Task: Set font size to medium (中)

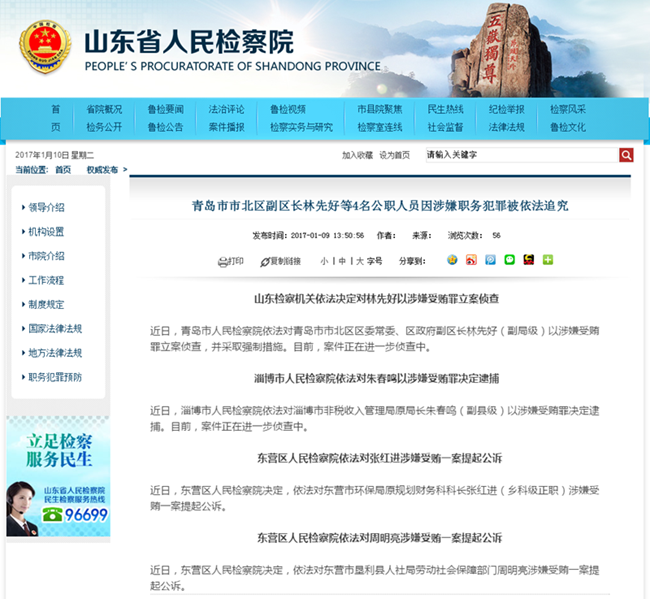Action: tap(341, 261)
